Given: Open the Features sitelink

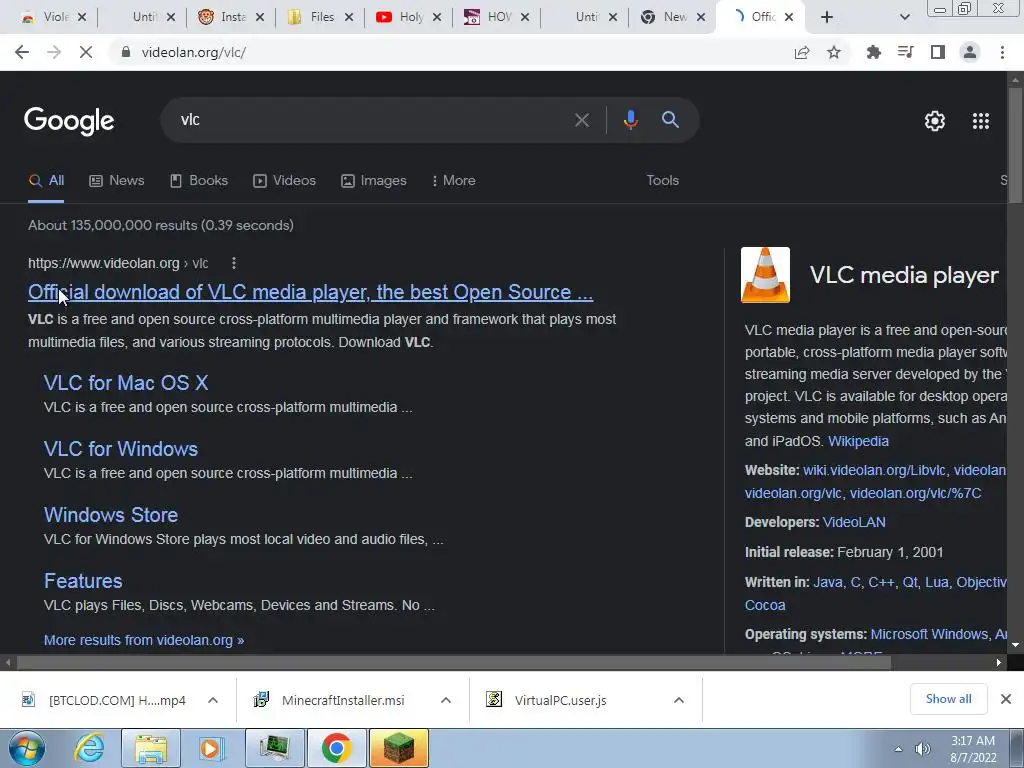Looking at the screenshot, I should (x=83, y=581).
